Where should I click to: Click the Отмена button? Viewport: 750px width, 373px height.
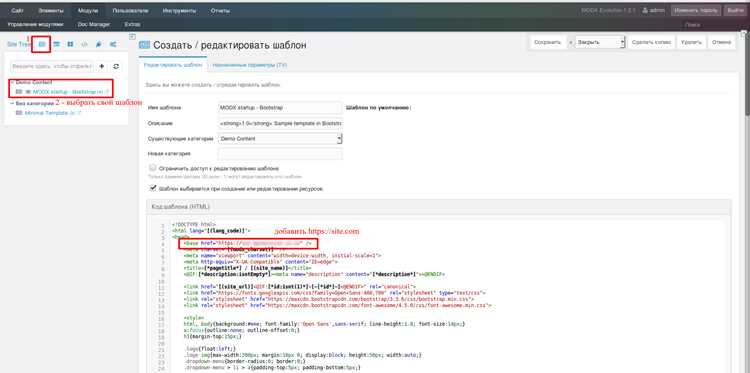tap(721, 42)
